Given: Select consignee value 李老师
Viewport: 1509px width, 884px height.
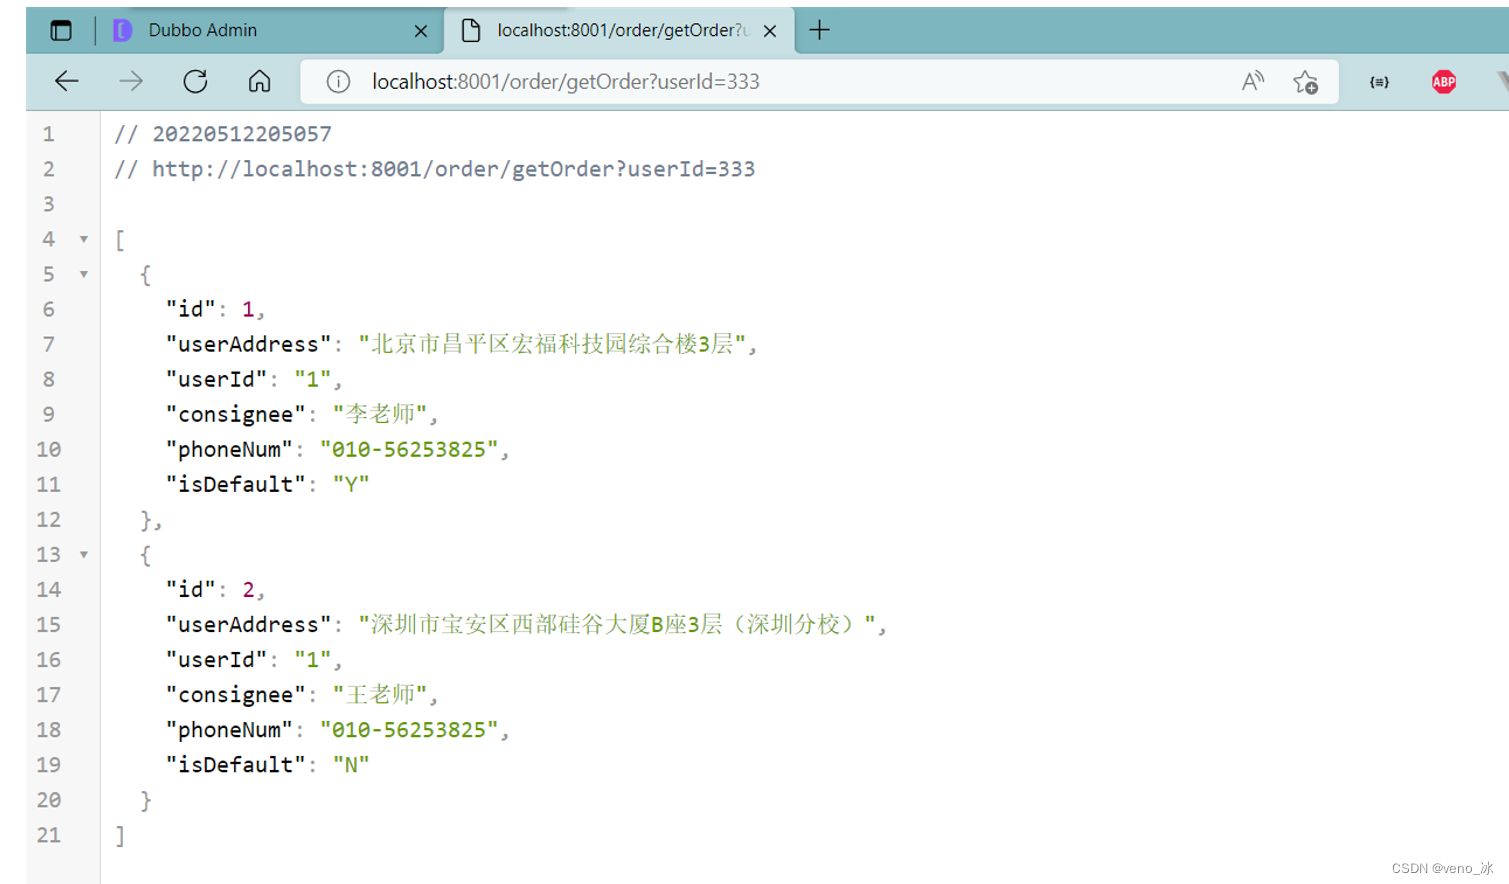Looking at the screenshot, I should 380,414.
